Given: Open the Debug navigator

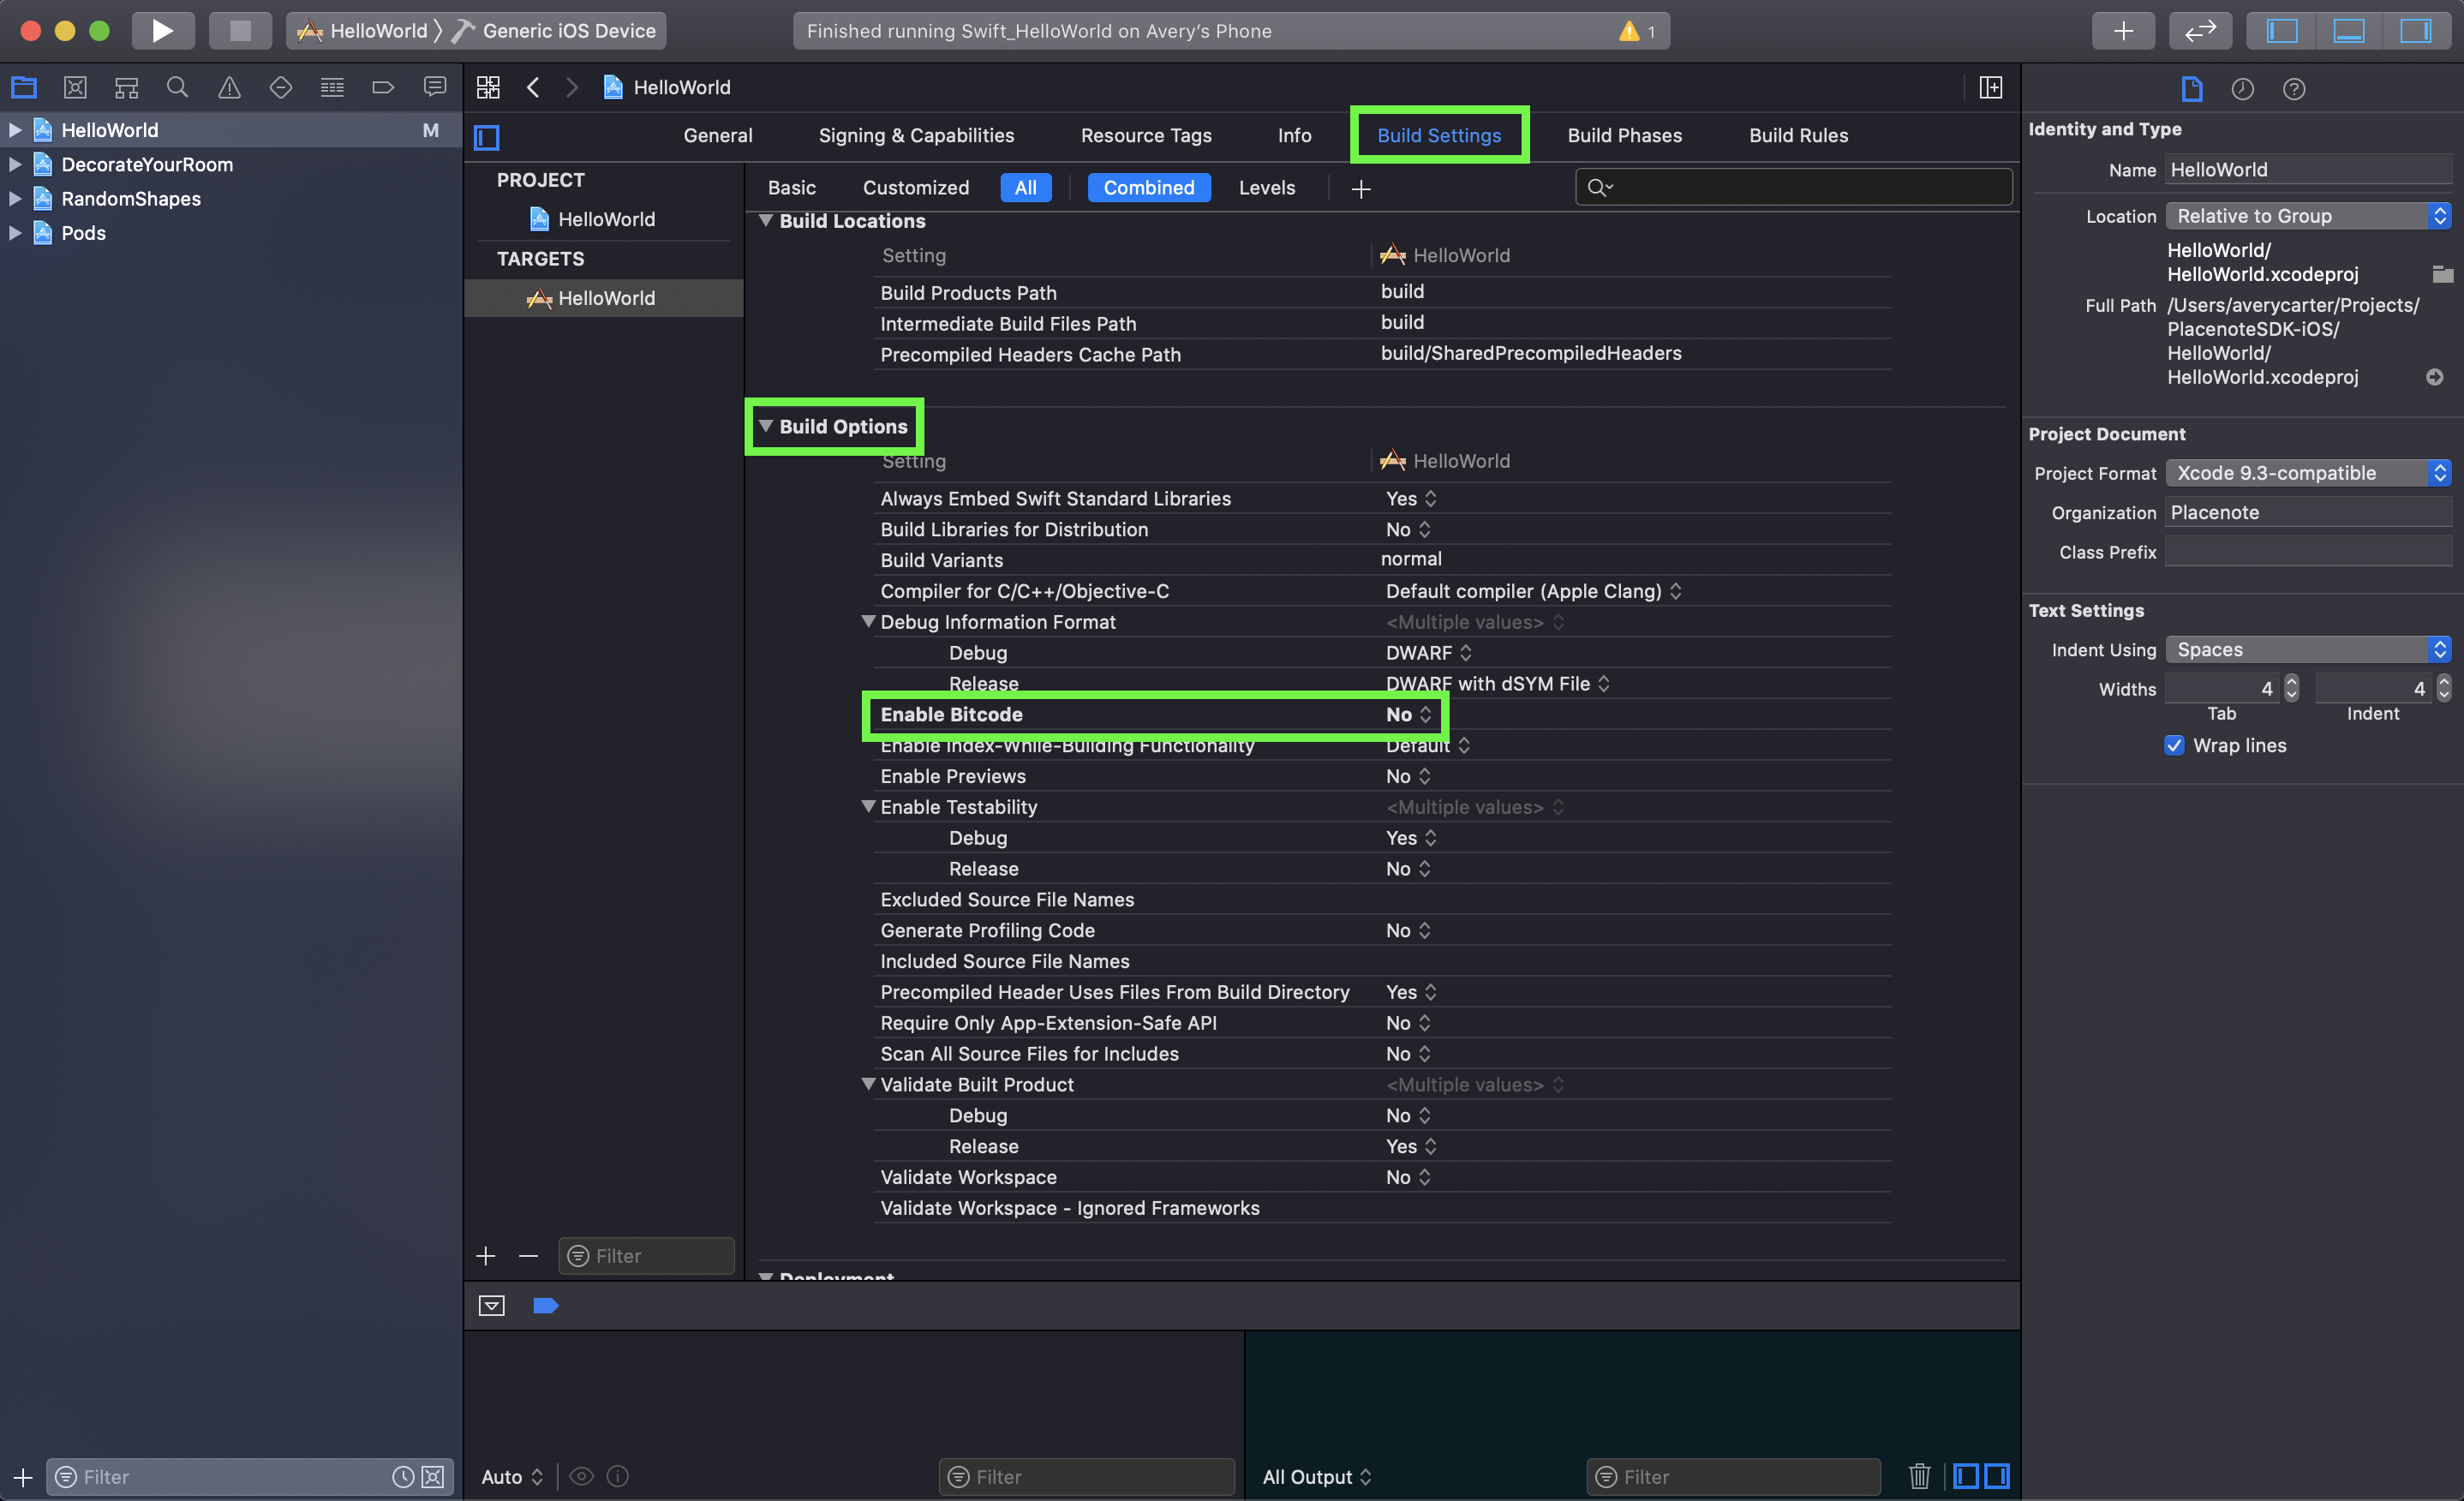Looking at the screenshot, I should pos(332,88).
